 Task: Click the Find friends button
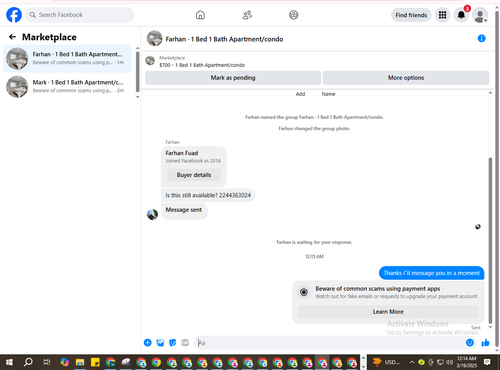point(411,15)
